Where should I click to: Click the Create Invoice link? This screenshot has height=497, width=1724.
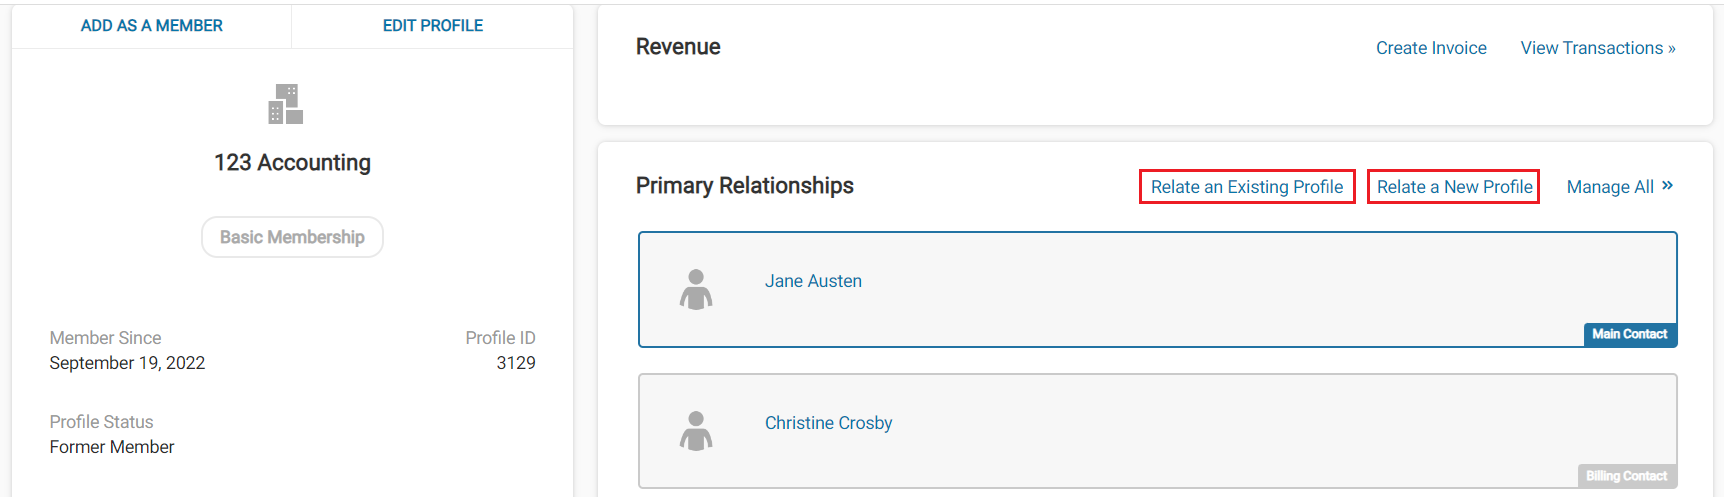(1431, 48)
